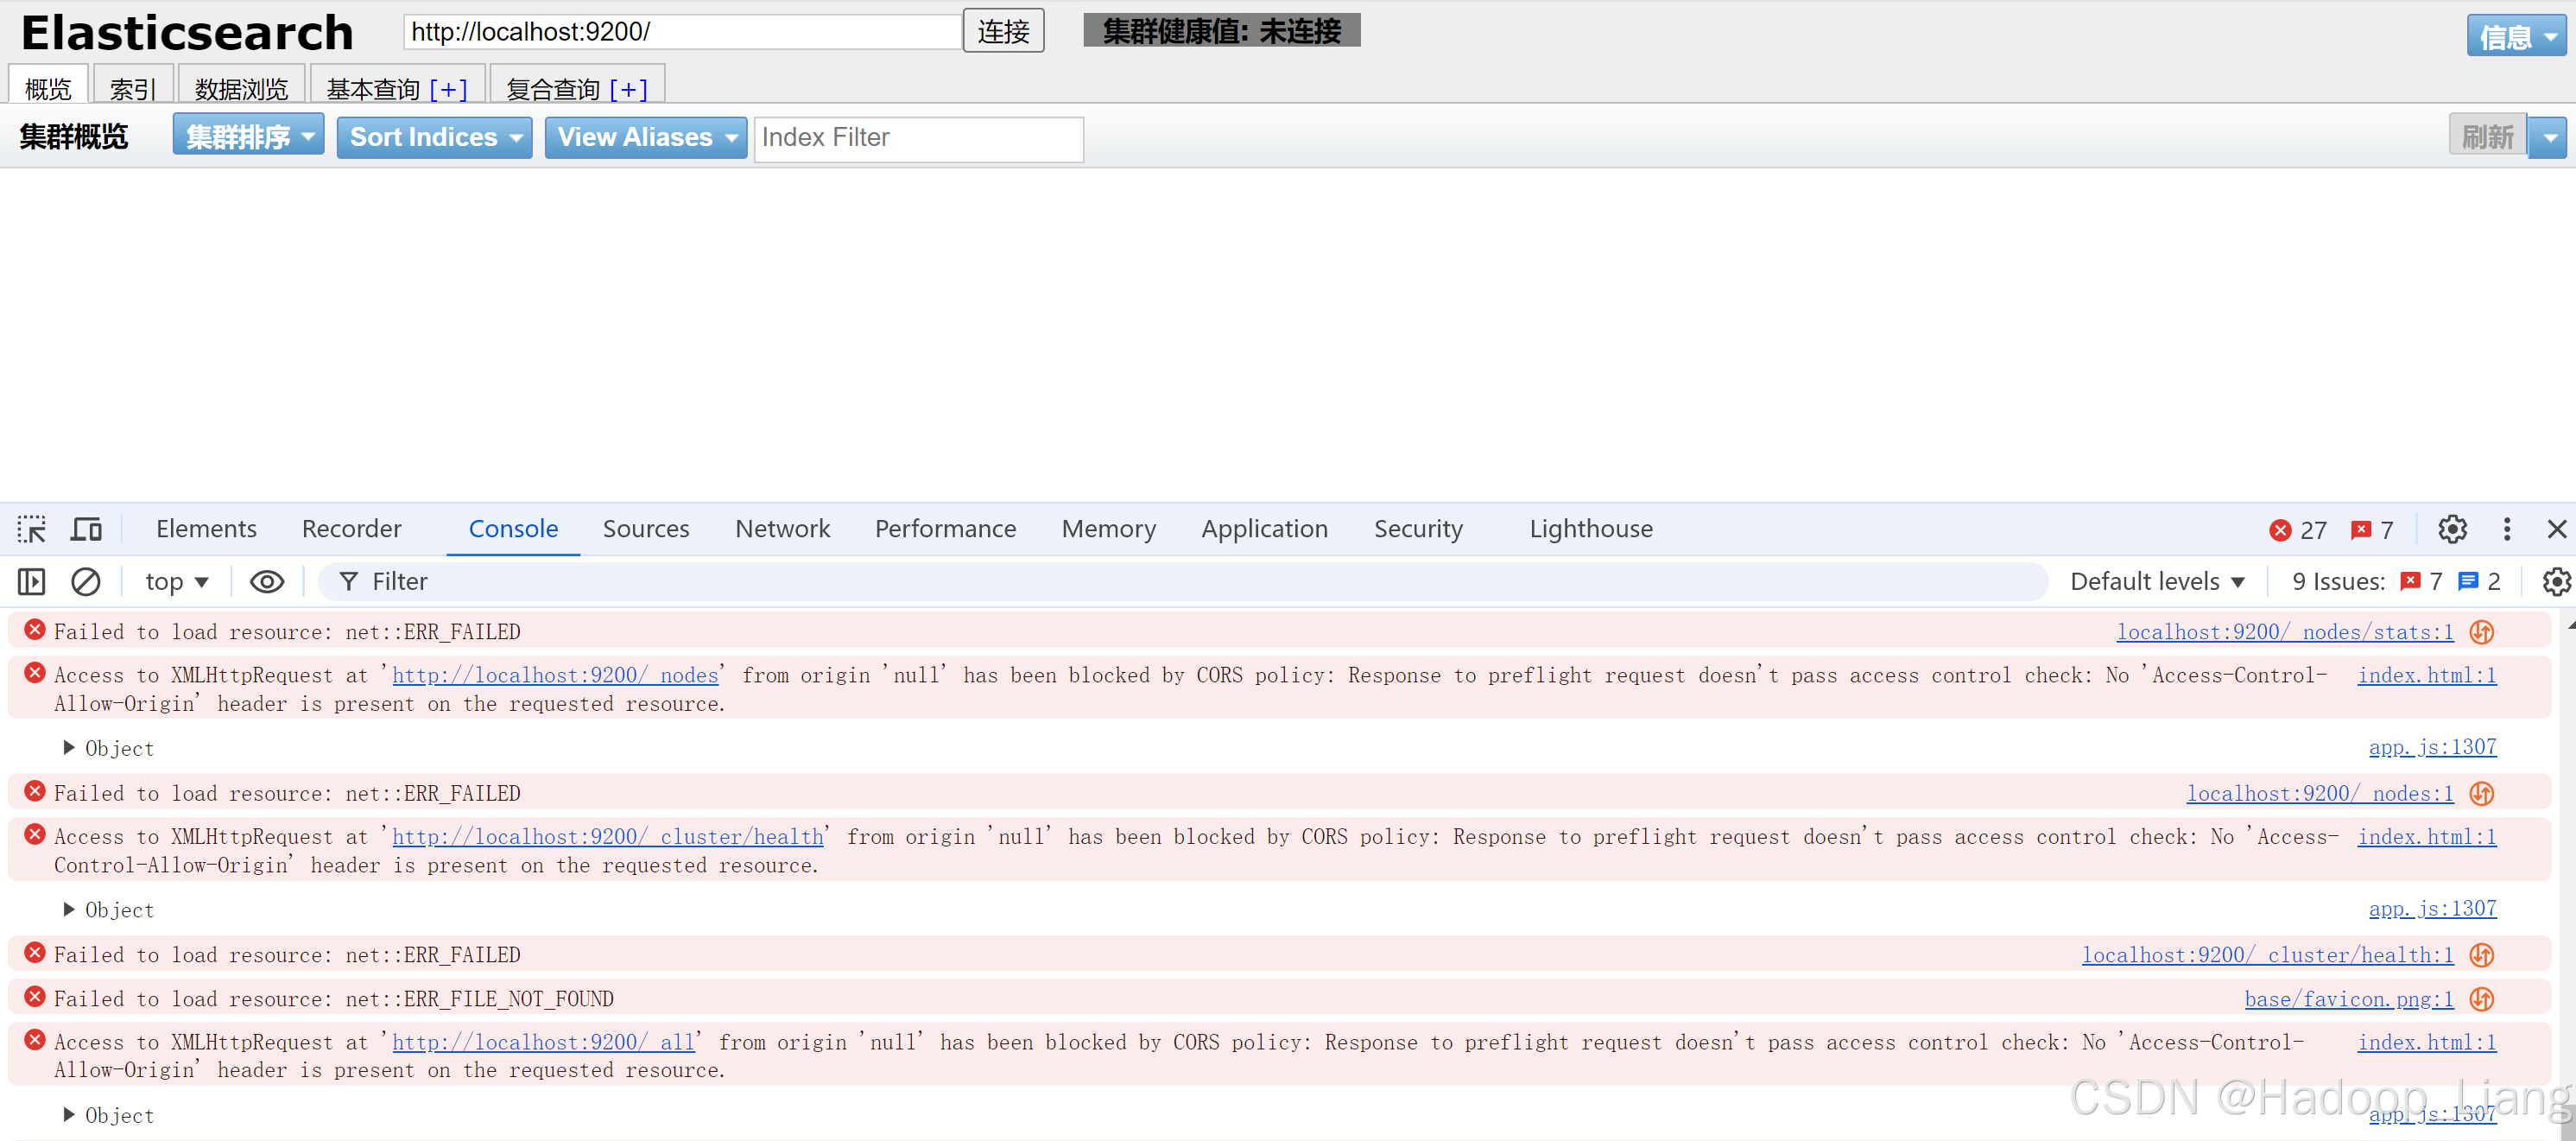This screenshot has height=1141, width=2576.
Task: Click the red error count badge 27
Action: pyautogui.click(x=2297, y=530)
